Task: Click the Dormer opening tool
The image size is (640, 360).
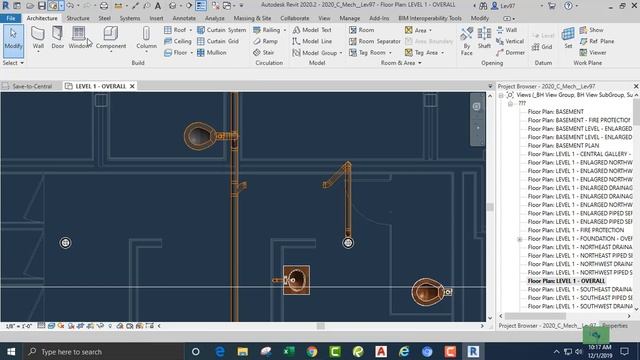Action: click(510, 53)
